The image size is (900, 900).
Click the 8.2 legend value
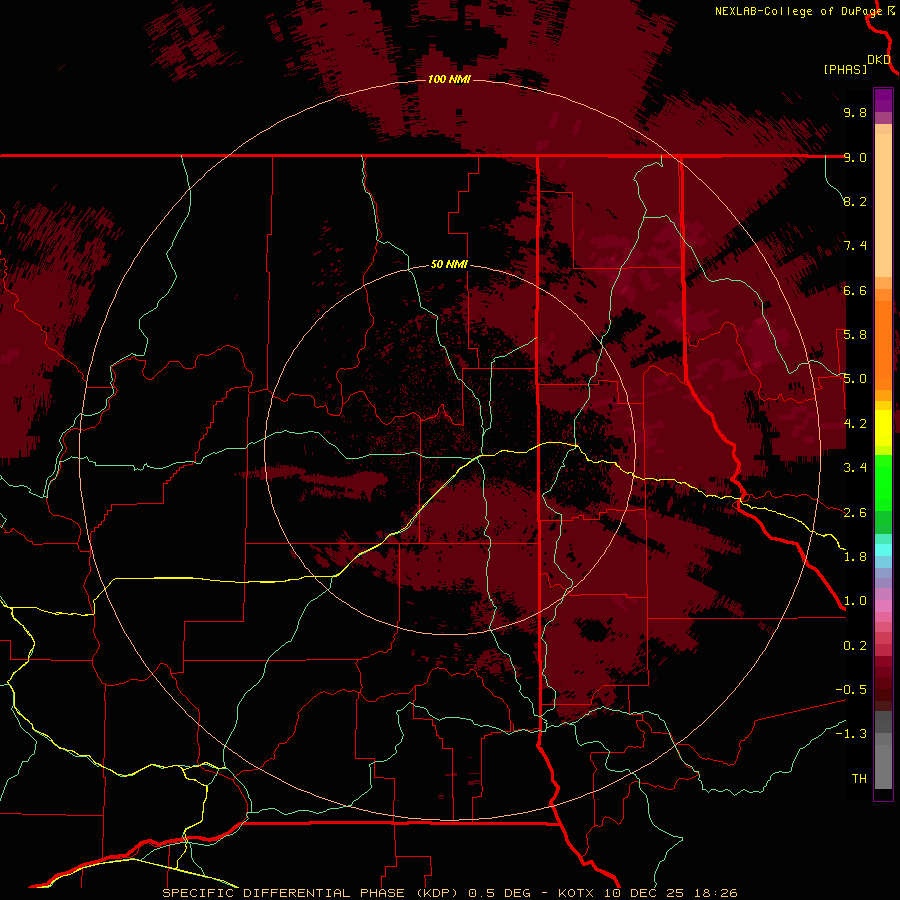click(855, 201)
